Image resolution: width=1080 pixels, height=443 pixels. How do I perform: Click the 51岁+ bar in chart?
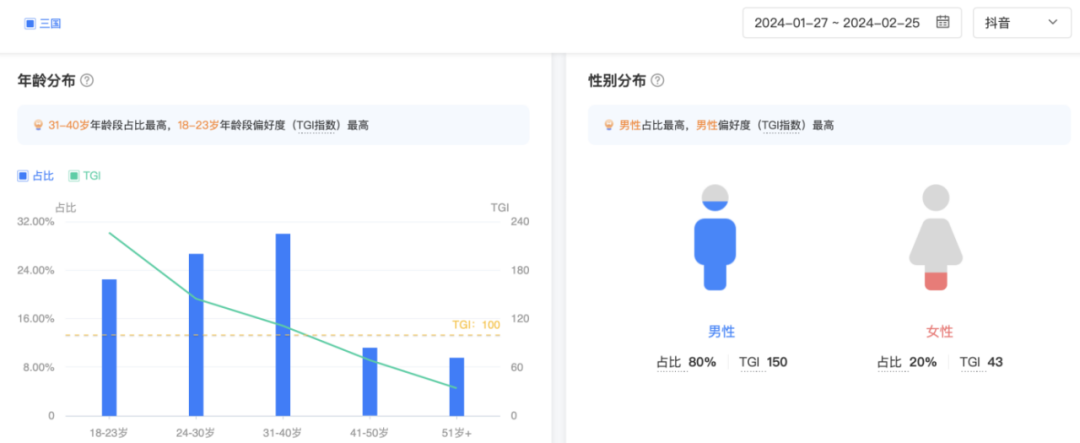click(x=456, y=386)
